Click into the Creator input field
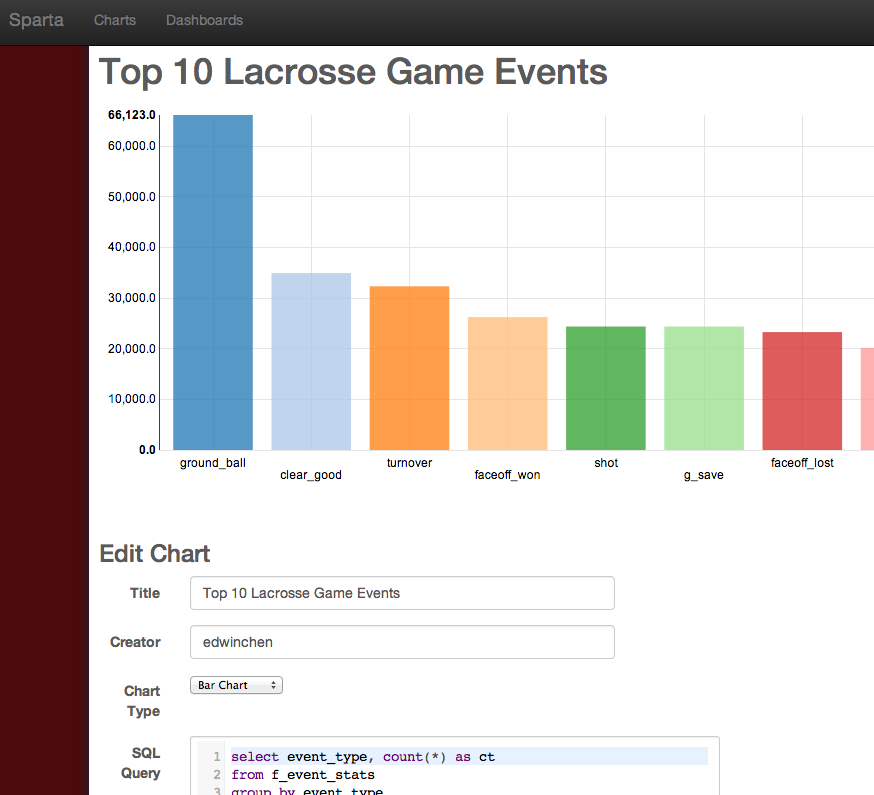 [x=402, y=642]
